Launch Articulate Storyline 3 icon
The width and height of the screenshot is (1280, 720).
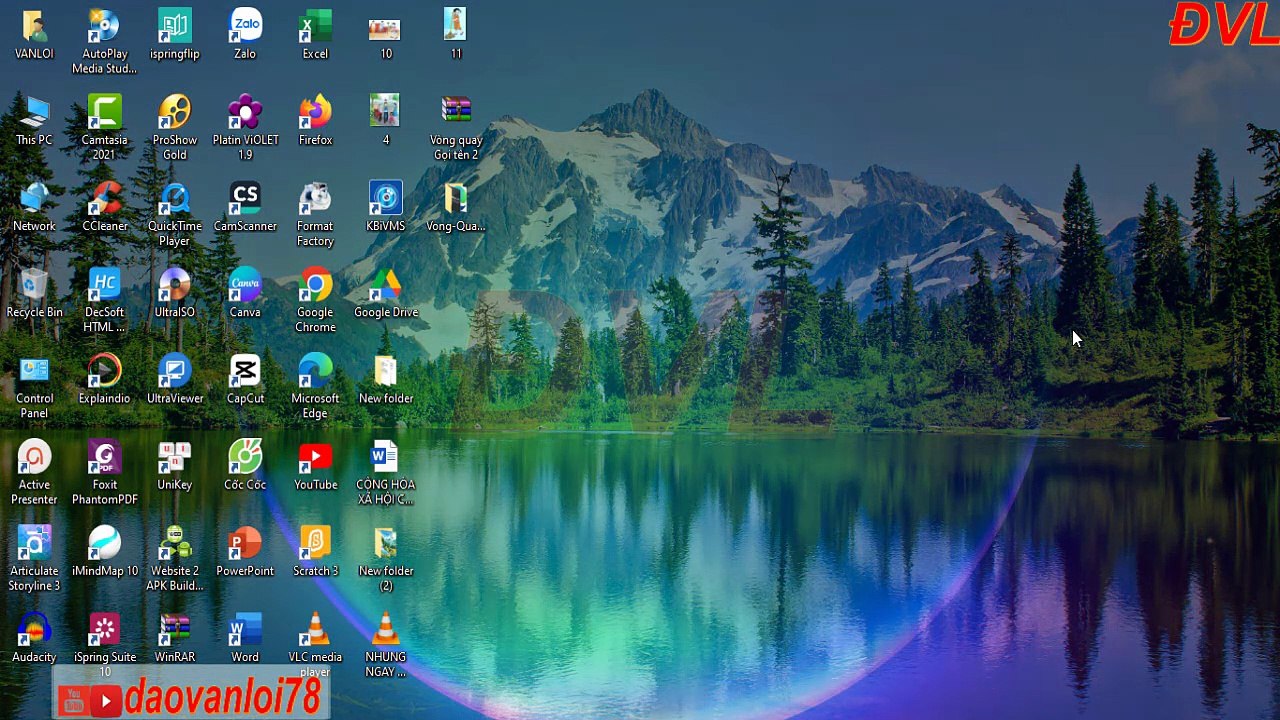34,543
